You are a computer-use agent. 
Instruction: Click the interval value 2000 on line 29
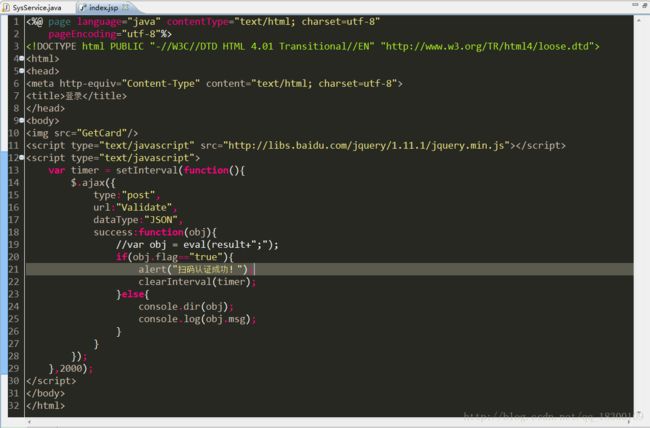(70, 369)
